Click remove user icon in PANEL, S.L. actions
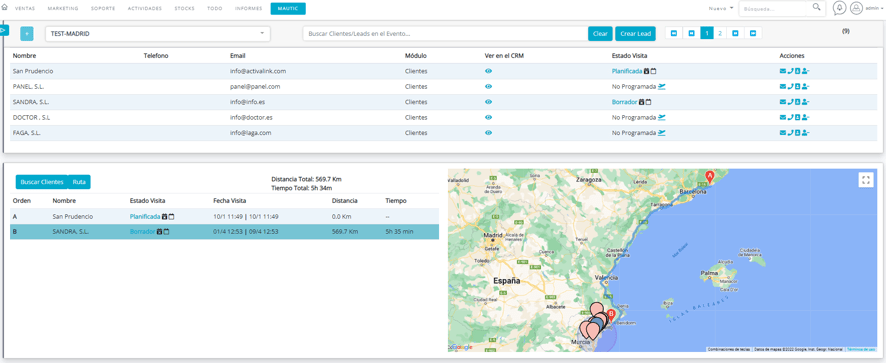This screenshot has width=886, height=363. point(806,87)
